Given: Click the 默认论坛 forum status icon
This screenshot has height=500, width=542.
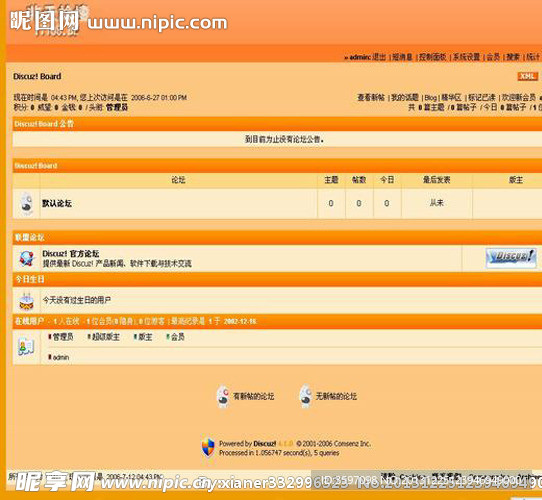Looking at the screenshot, I should click(27, 203).
